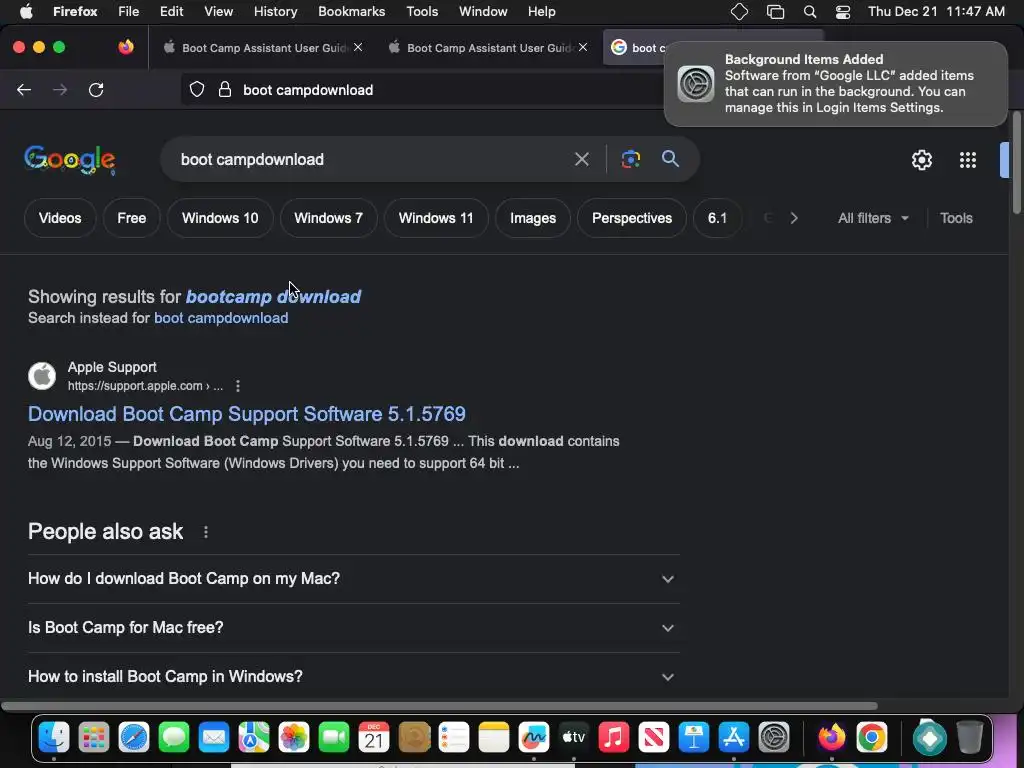This screenshot has height=768, width=1024.
Task: Open the Bookmarks menu
Action: 351,12
